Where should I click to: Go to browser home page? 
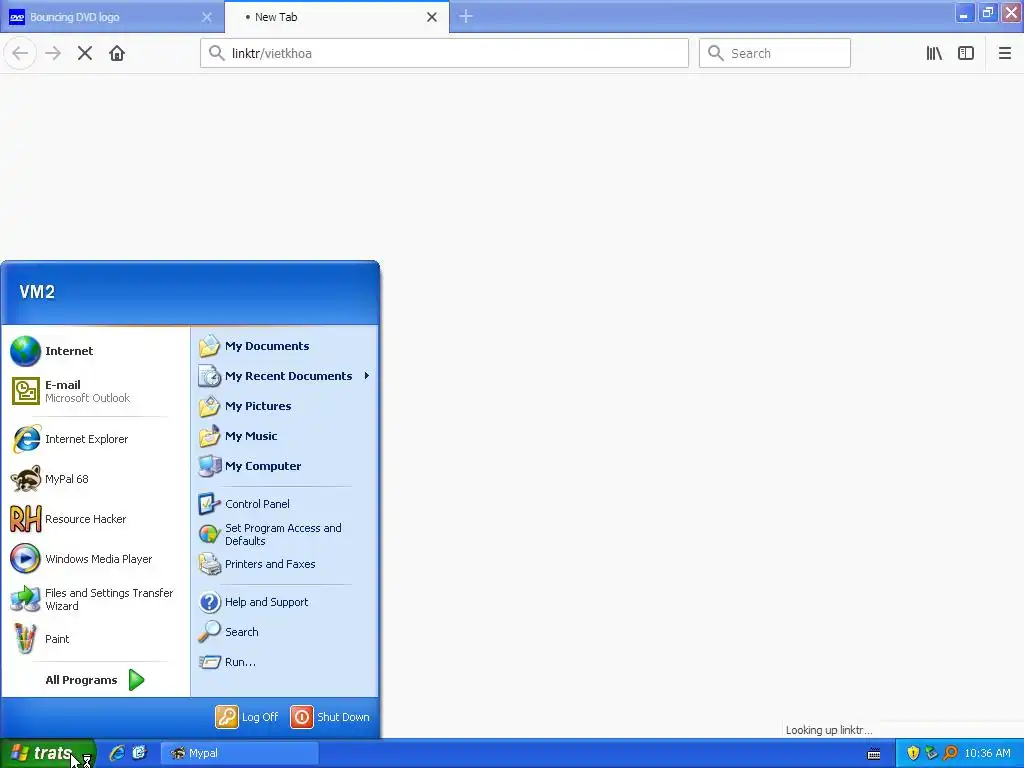117,53
